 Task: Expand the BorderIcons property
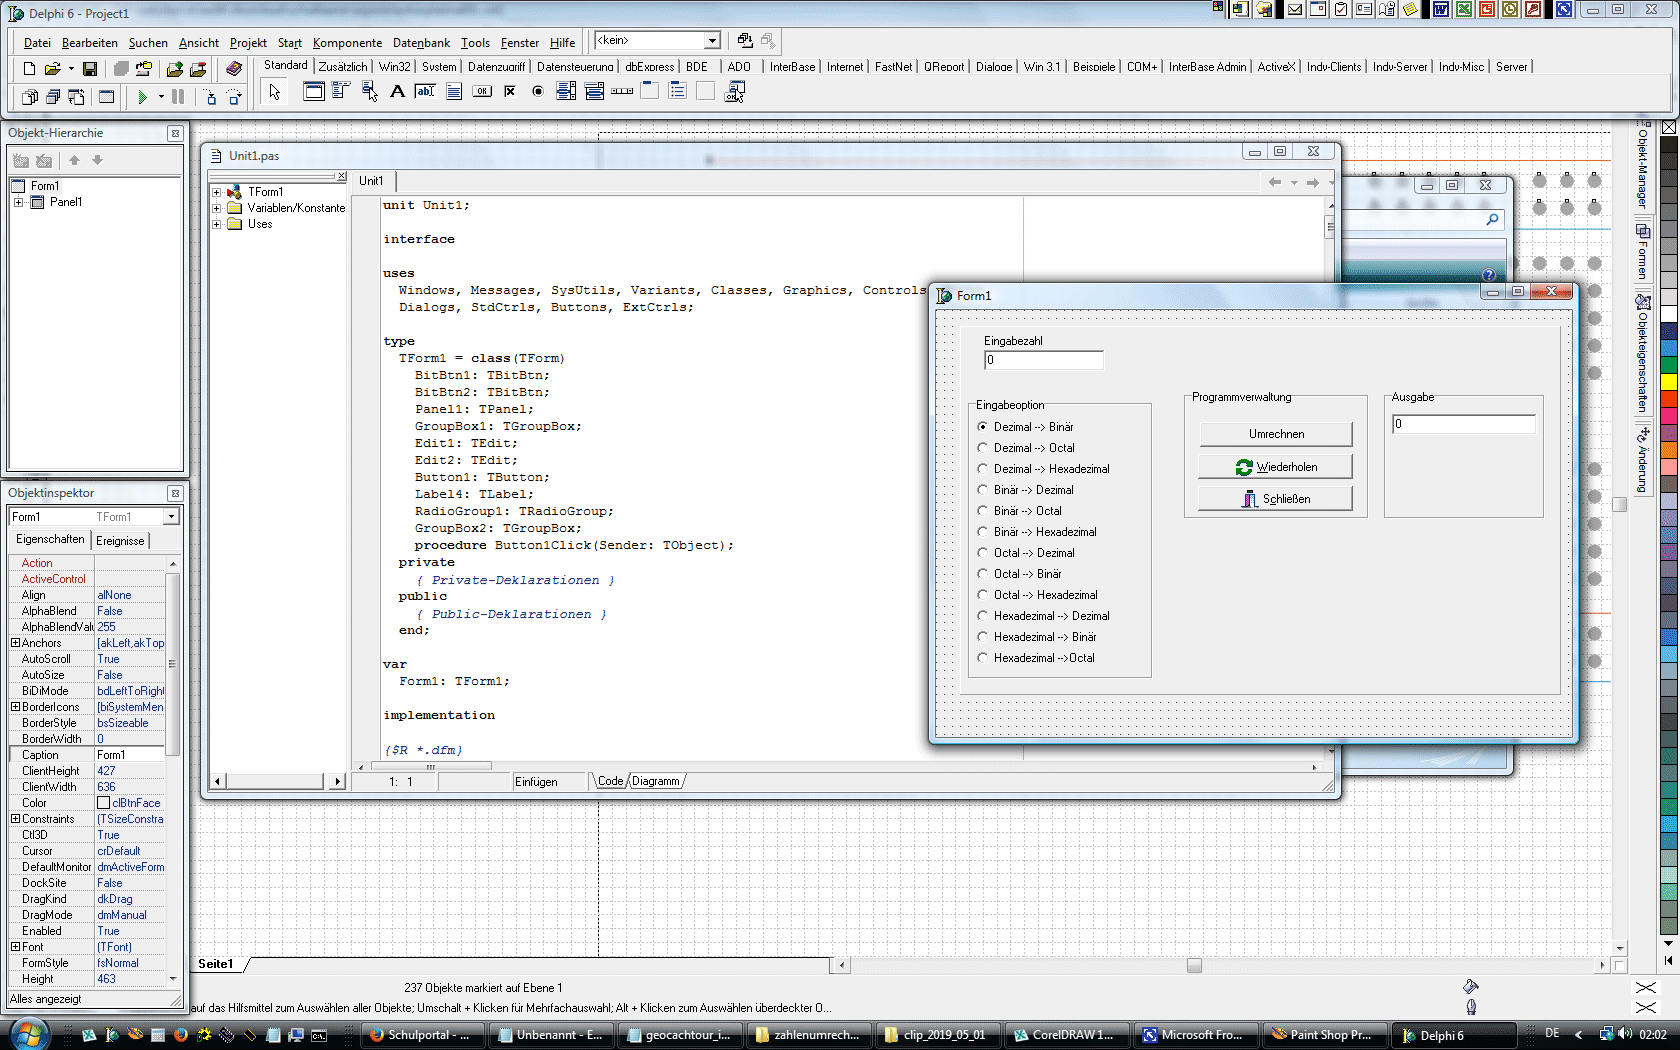[x=15, y=707]
